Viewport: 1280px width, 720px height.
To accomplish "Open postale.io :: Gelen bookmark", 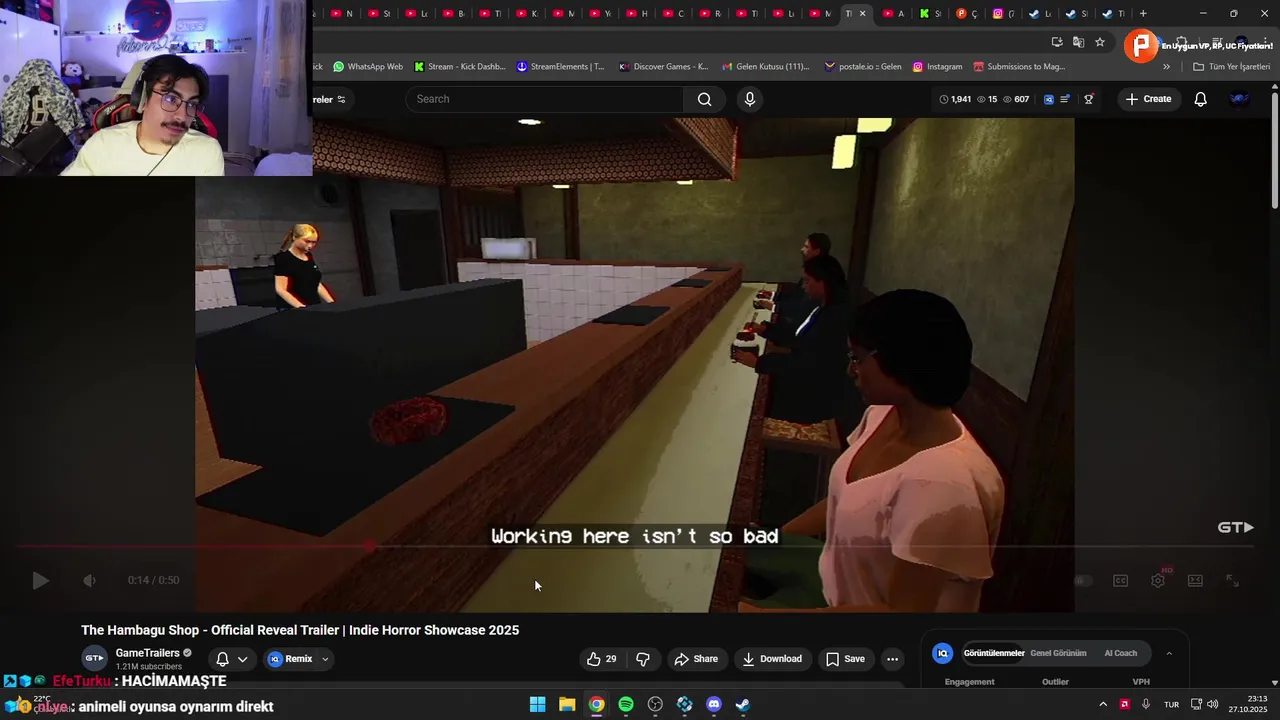I will tap(863, 67).
